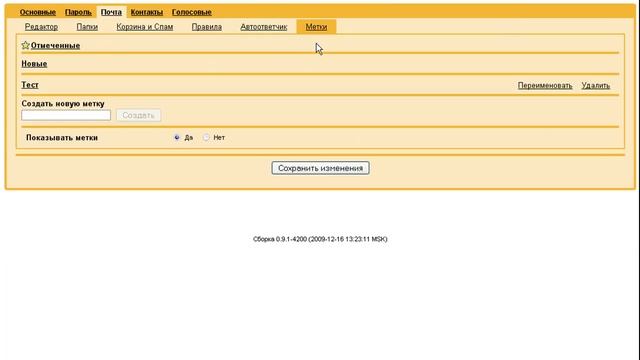This screenshot has width=640, height=360.
Task: Click the Создать button
Action: pyautogui.click(x=138, y=115)
